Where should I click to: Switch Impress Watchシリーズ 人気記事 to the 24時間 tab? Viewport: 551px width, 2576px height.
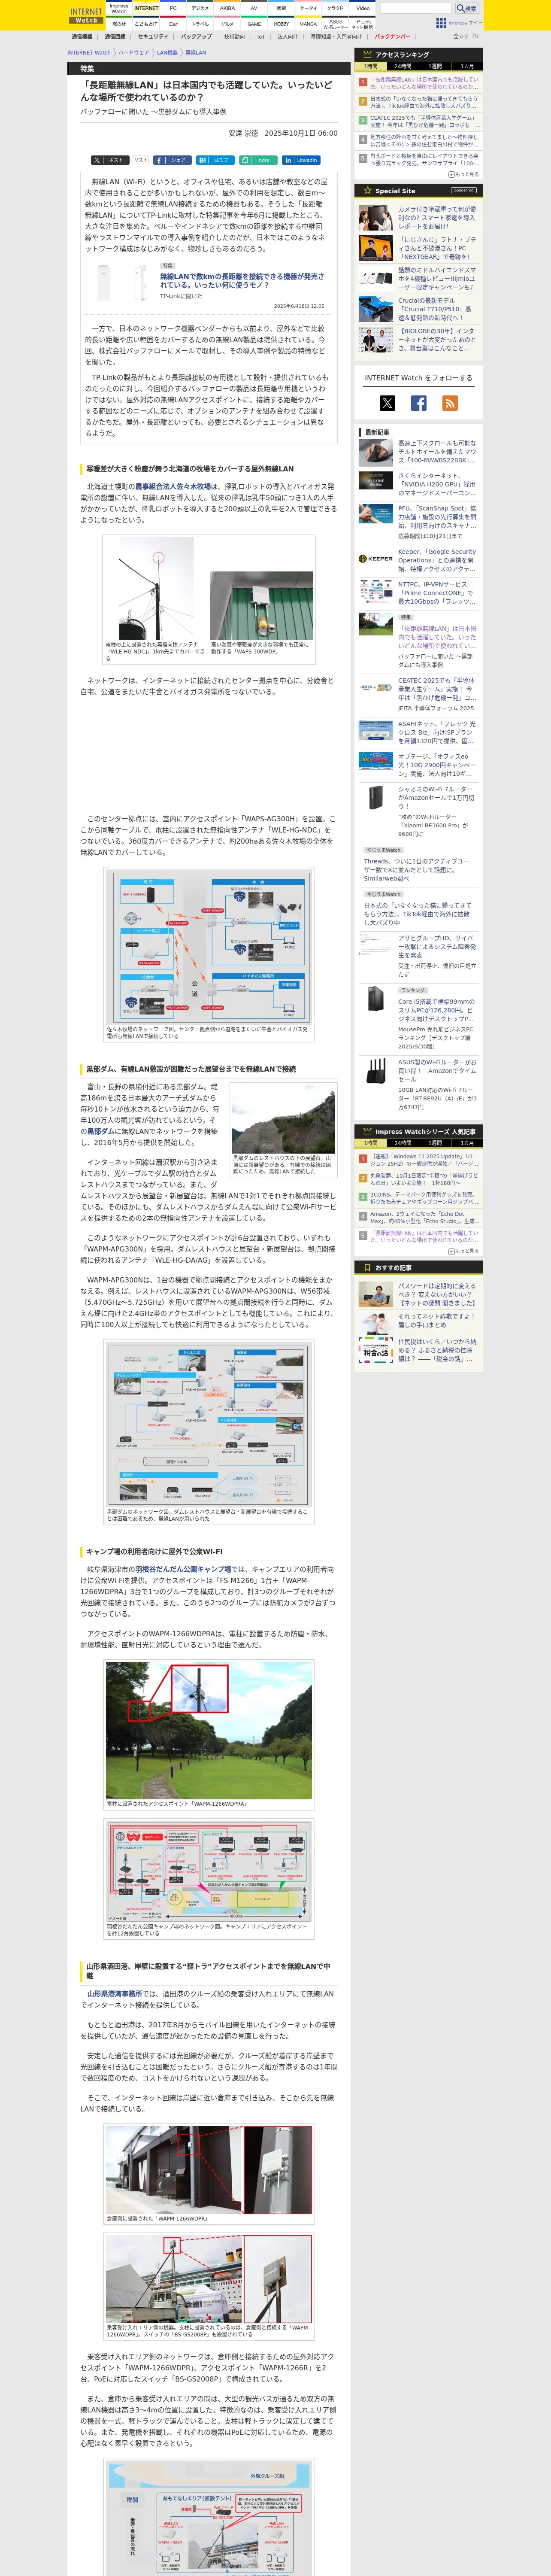pyautogui.click(x=402, y=1143)
